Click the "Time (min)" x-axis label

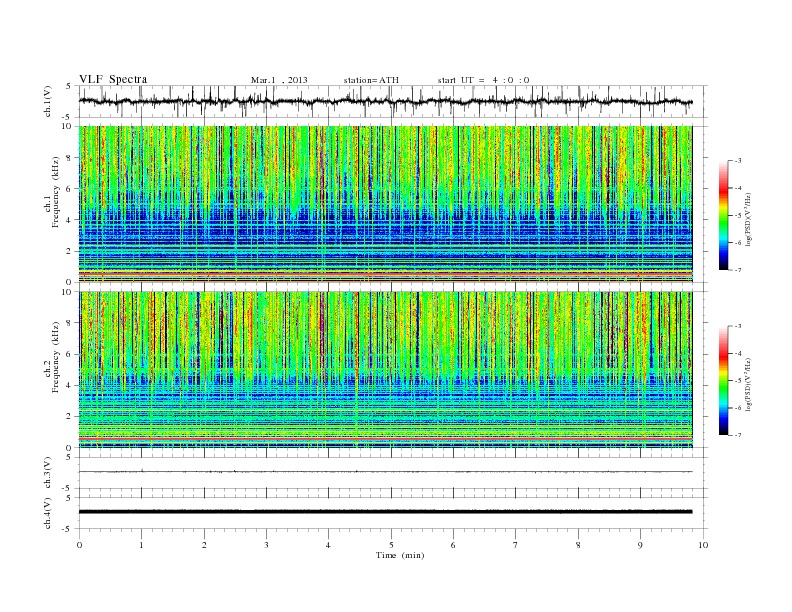pos(400,555)
